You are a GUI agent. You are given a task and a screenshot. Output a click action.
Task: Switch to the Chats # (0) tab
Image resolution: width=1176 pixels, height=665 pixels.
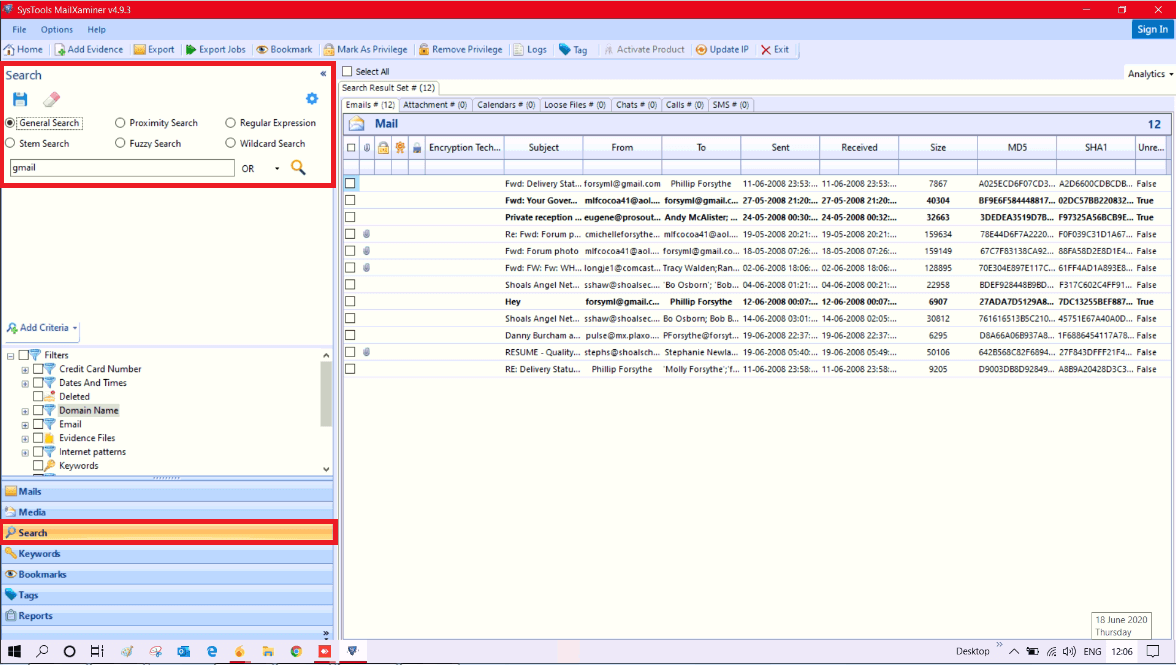636,105
